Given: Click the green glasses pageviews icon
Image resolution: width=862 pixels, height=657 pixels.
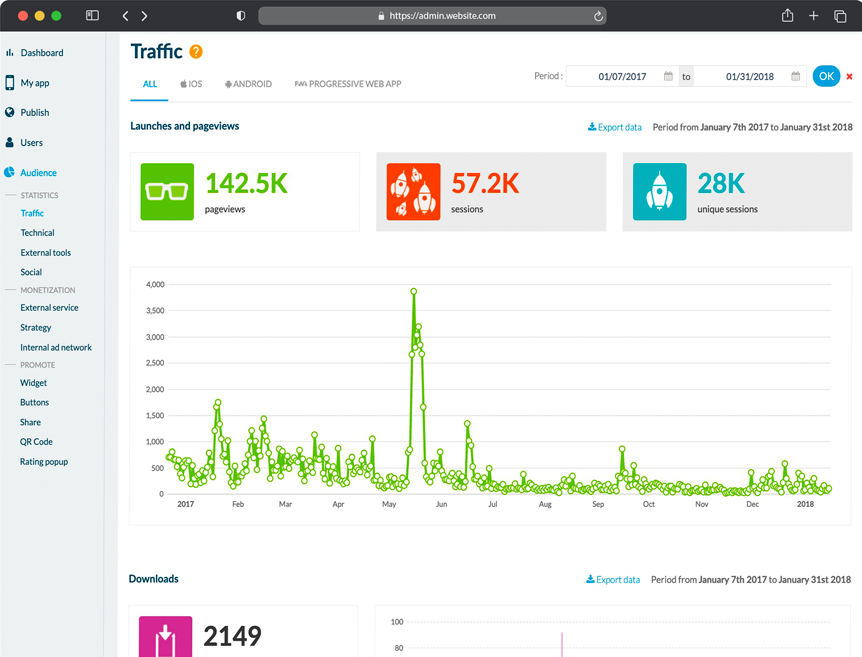Looking at the screenshot, I should [x=167, y=191].
